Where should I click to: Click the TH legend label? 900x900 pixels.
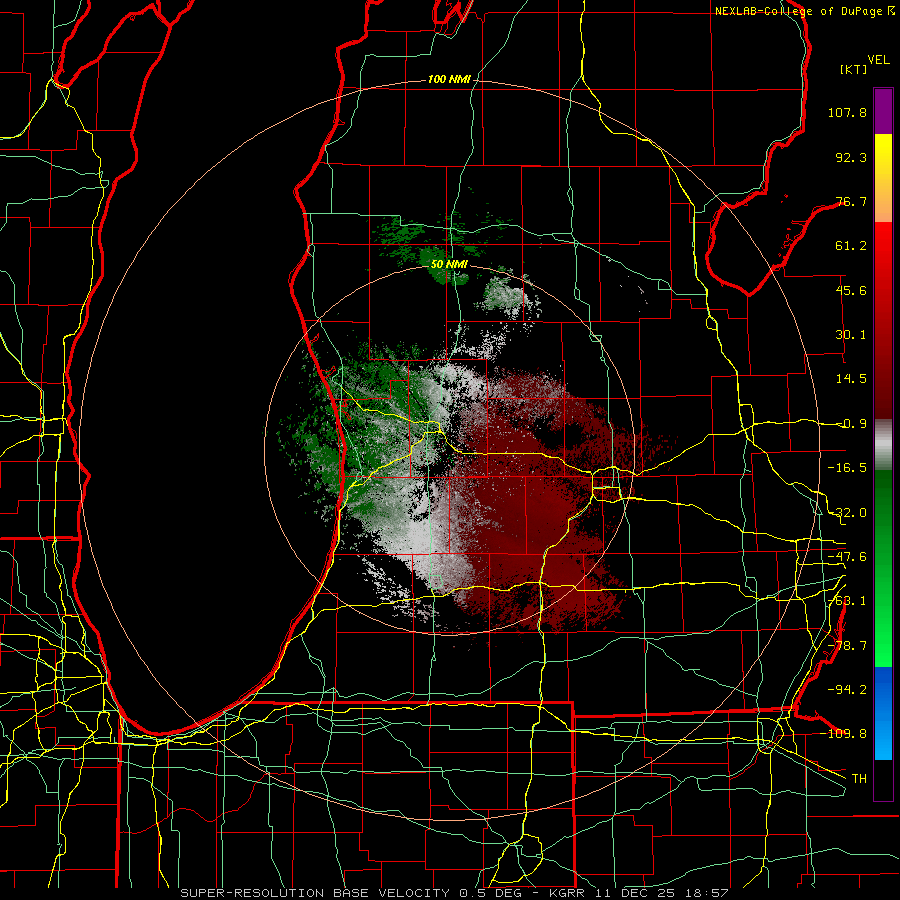(859, 778)
